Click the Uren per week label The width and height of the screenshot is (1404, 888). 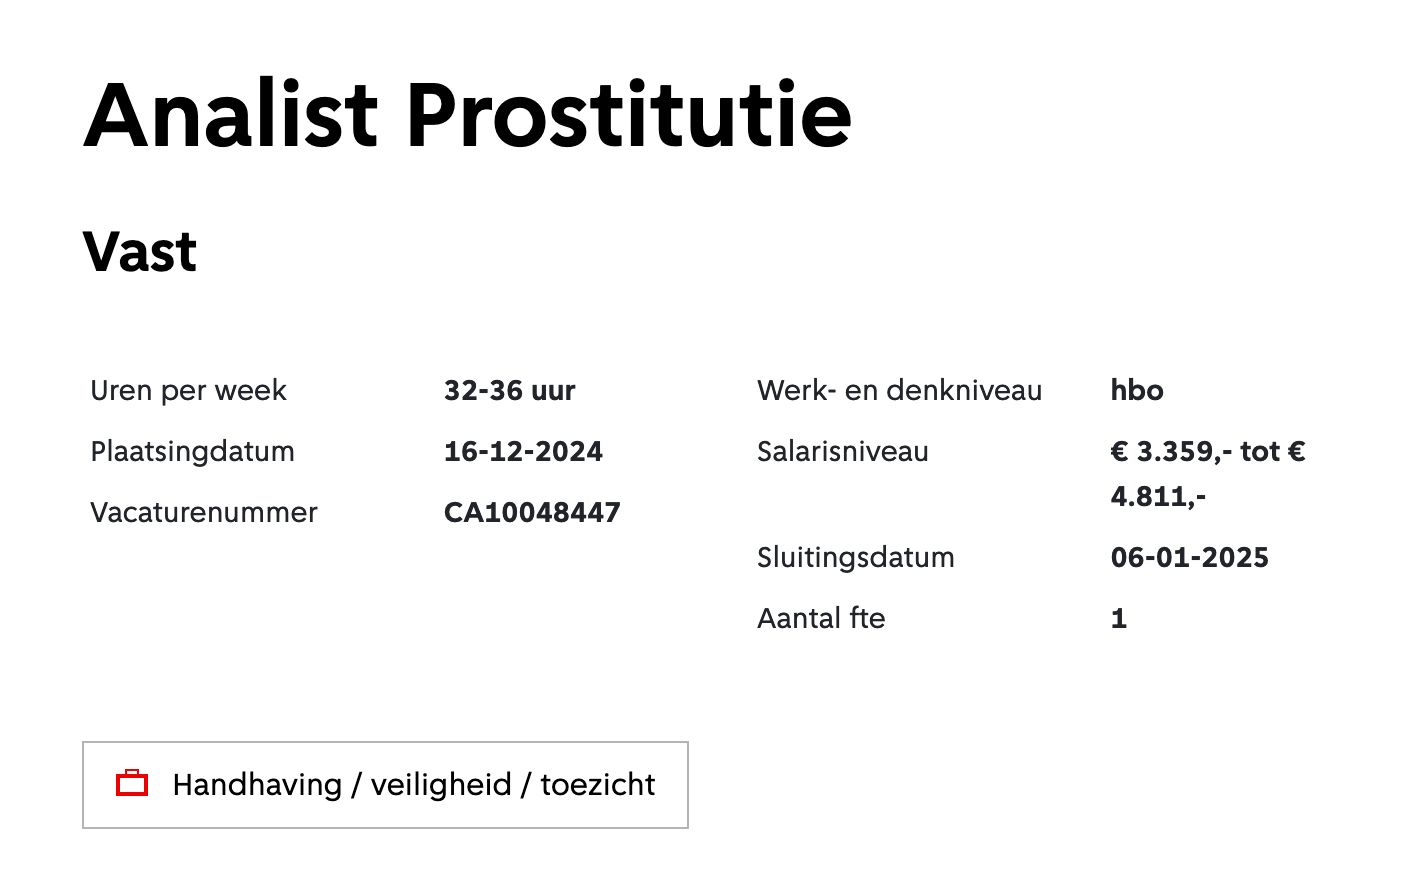click(x=188, y=390)
